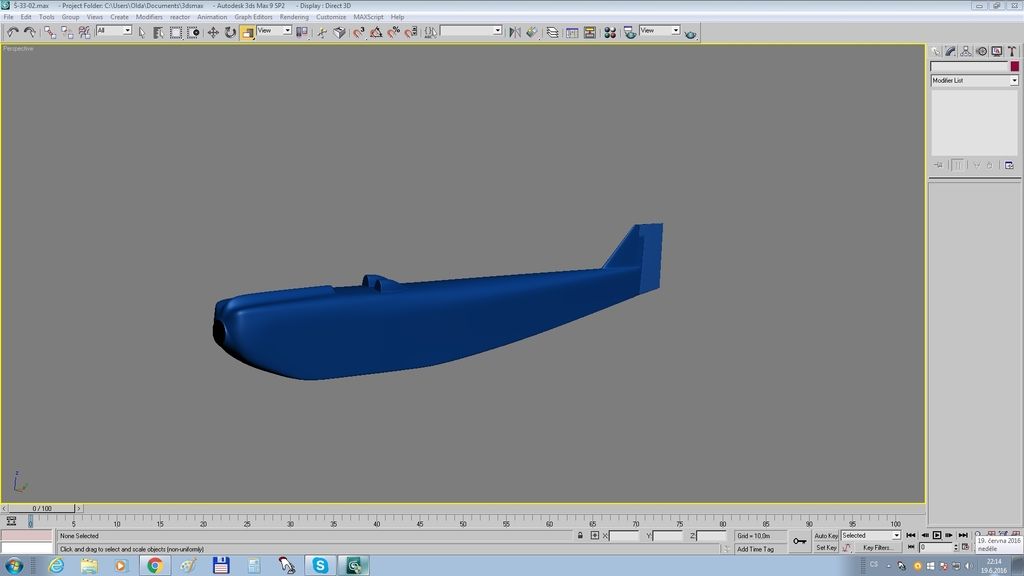The image size is (1024, 576).
Task: Launch Google Chrome from the taskbar
Action: [154, 566]
